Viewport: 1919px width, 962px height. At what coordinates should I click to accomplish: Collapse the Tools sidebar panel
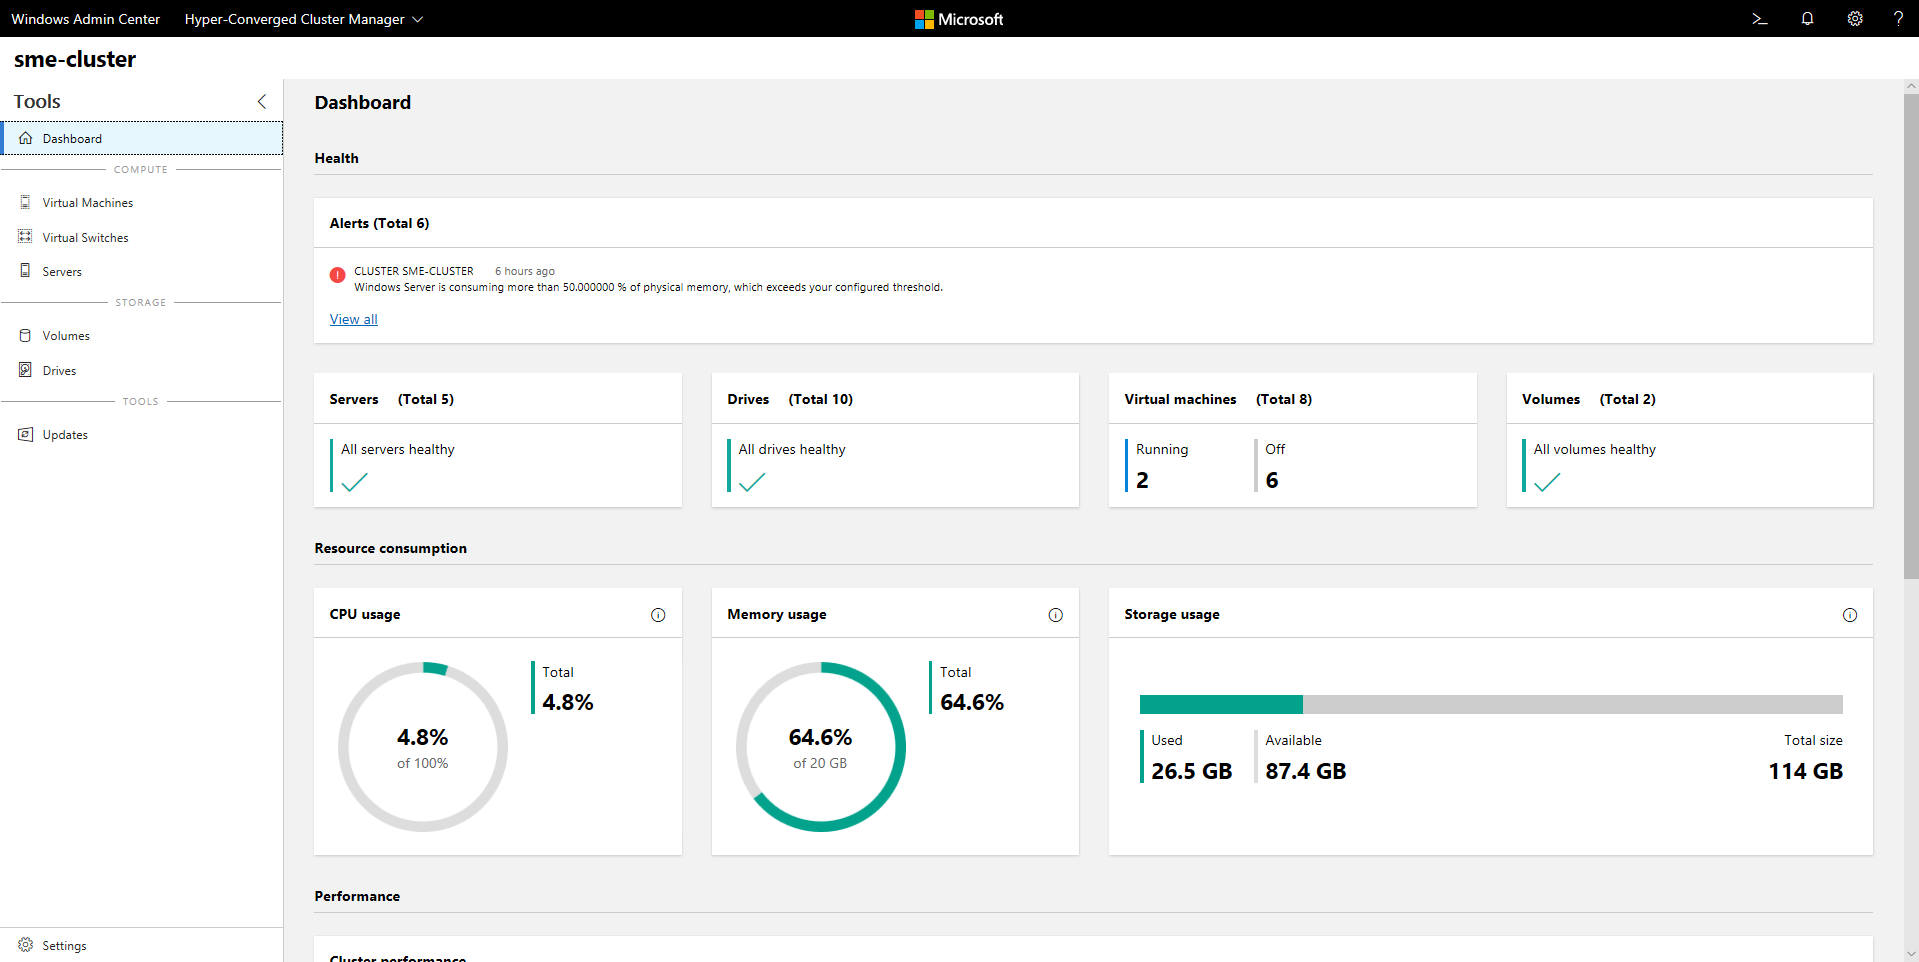tap(261, 101)
